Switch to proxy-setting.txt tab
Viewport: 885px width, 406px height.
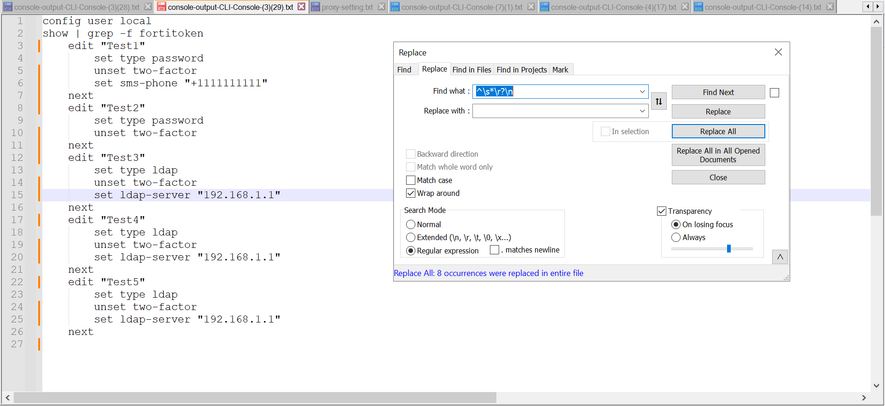(347, 7)
